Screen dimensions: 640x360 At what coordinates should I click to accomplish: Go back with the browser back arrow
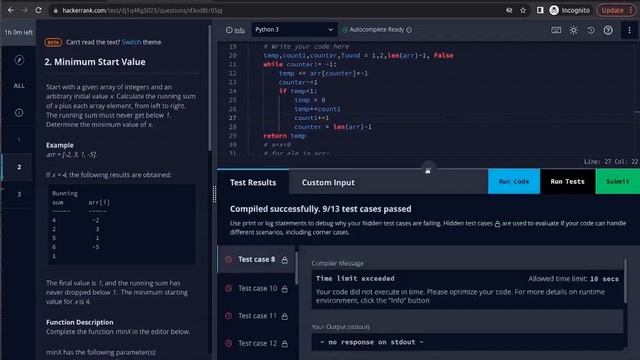pos(11,10)
